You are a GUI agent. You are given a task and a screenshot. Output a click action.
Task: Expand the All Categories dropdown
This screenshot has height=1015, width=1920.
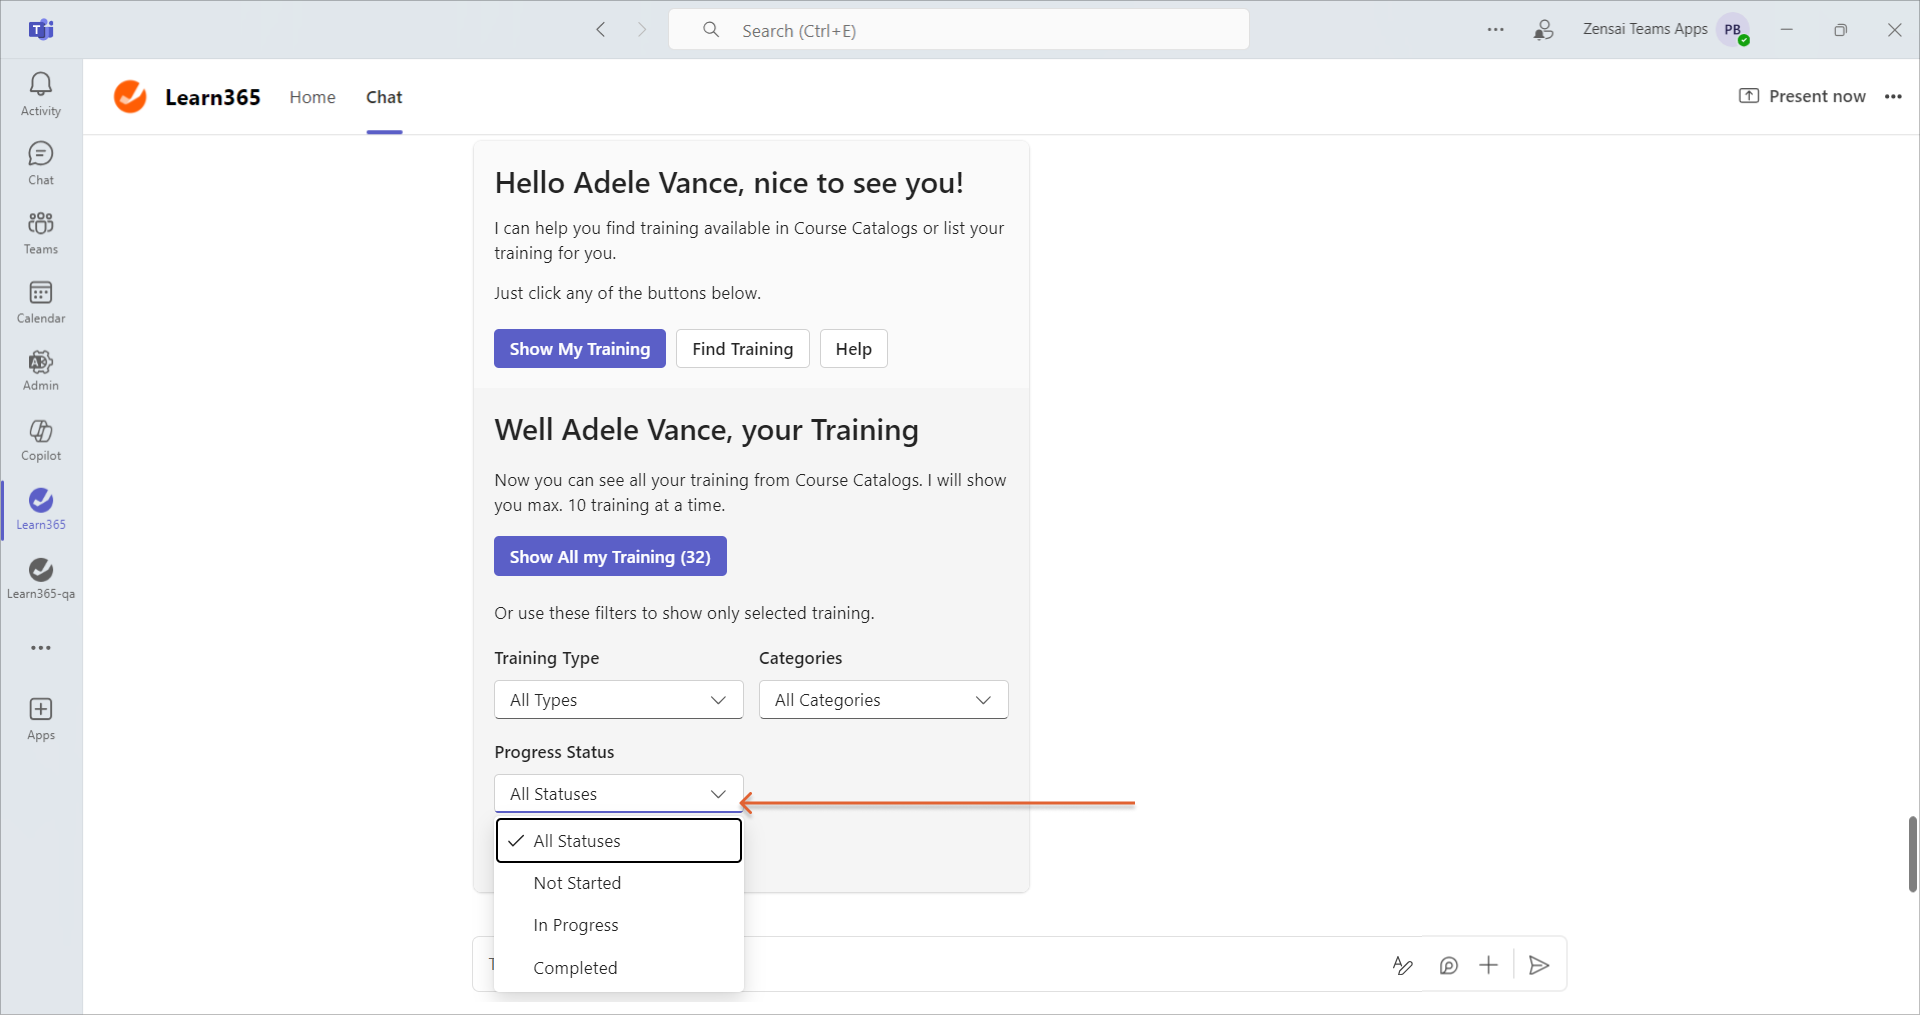[883, 700]
